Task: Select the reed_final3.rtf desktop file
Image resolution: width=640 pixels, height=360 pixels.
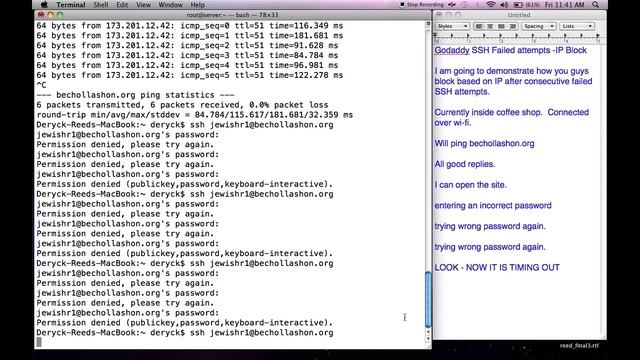Action: (579, 346)
